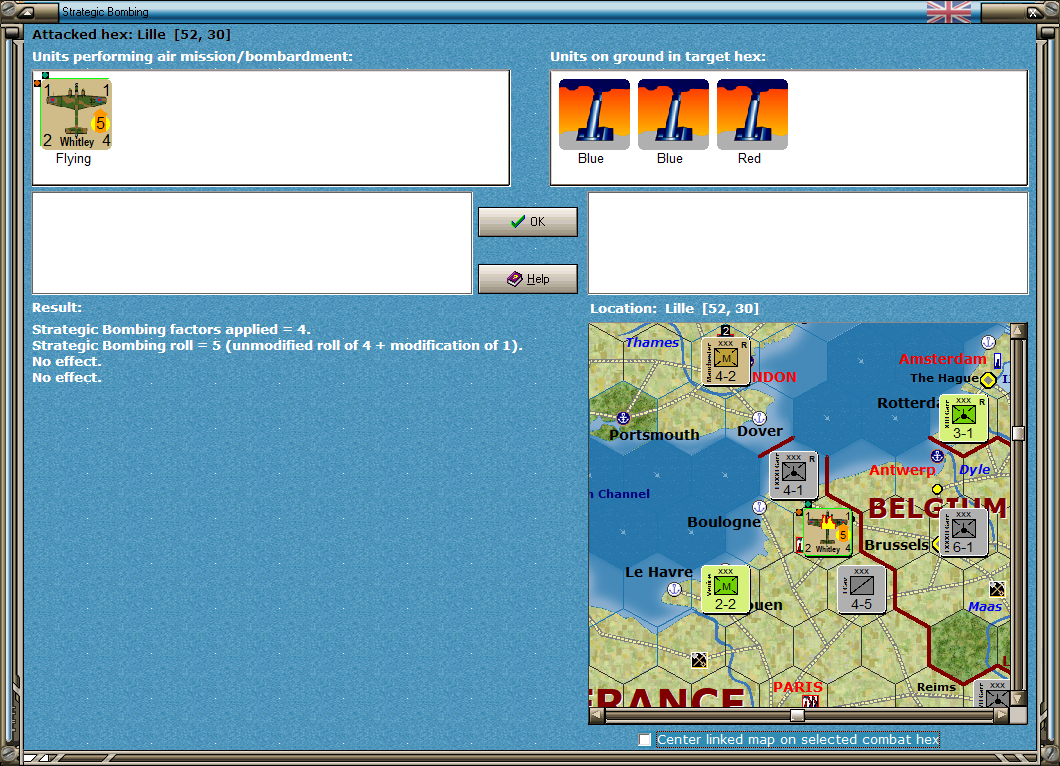Select the 4-2 unit near London on map
1060x766 pixels.
pyautogui.click(x=725, y=361)
